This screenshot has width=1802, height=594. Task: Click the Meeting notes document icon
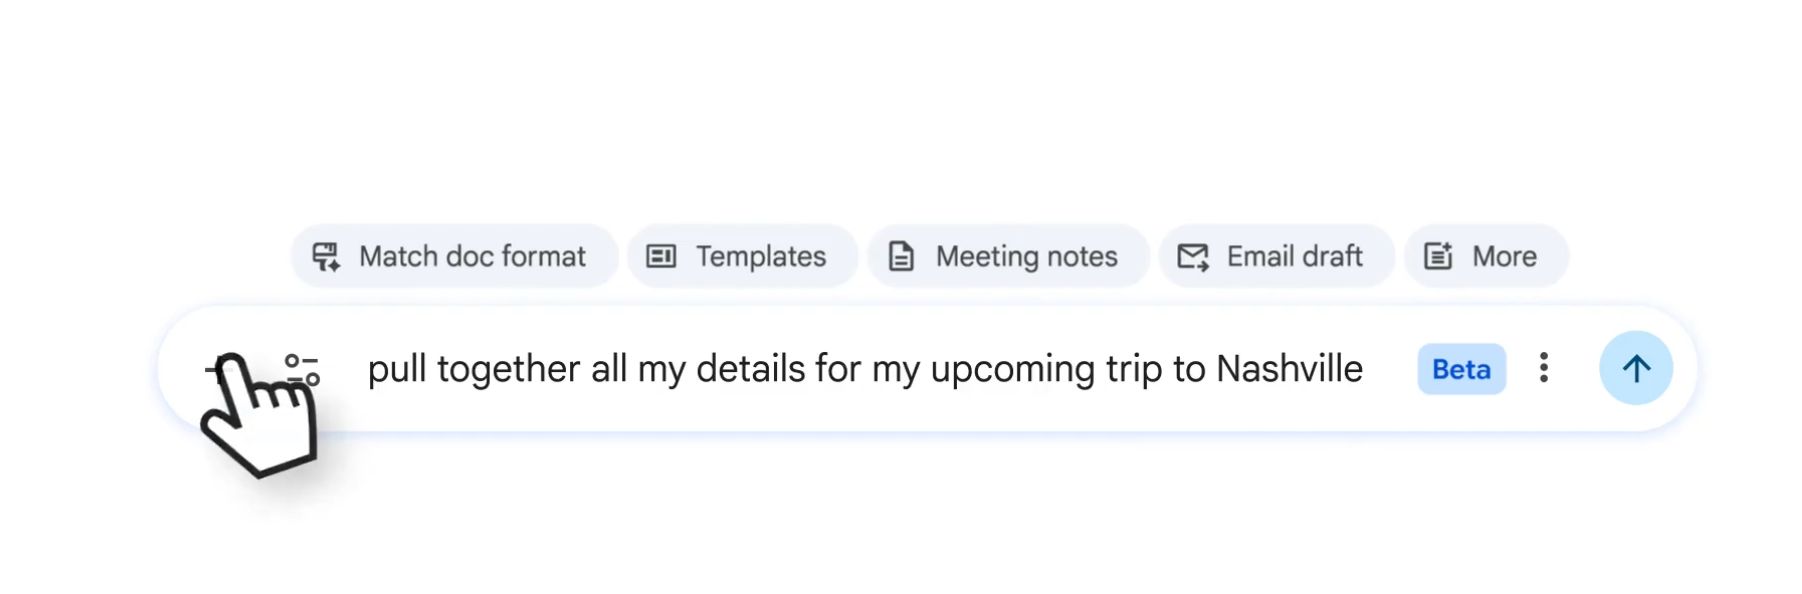(901, 257)
